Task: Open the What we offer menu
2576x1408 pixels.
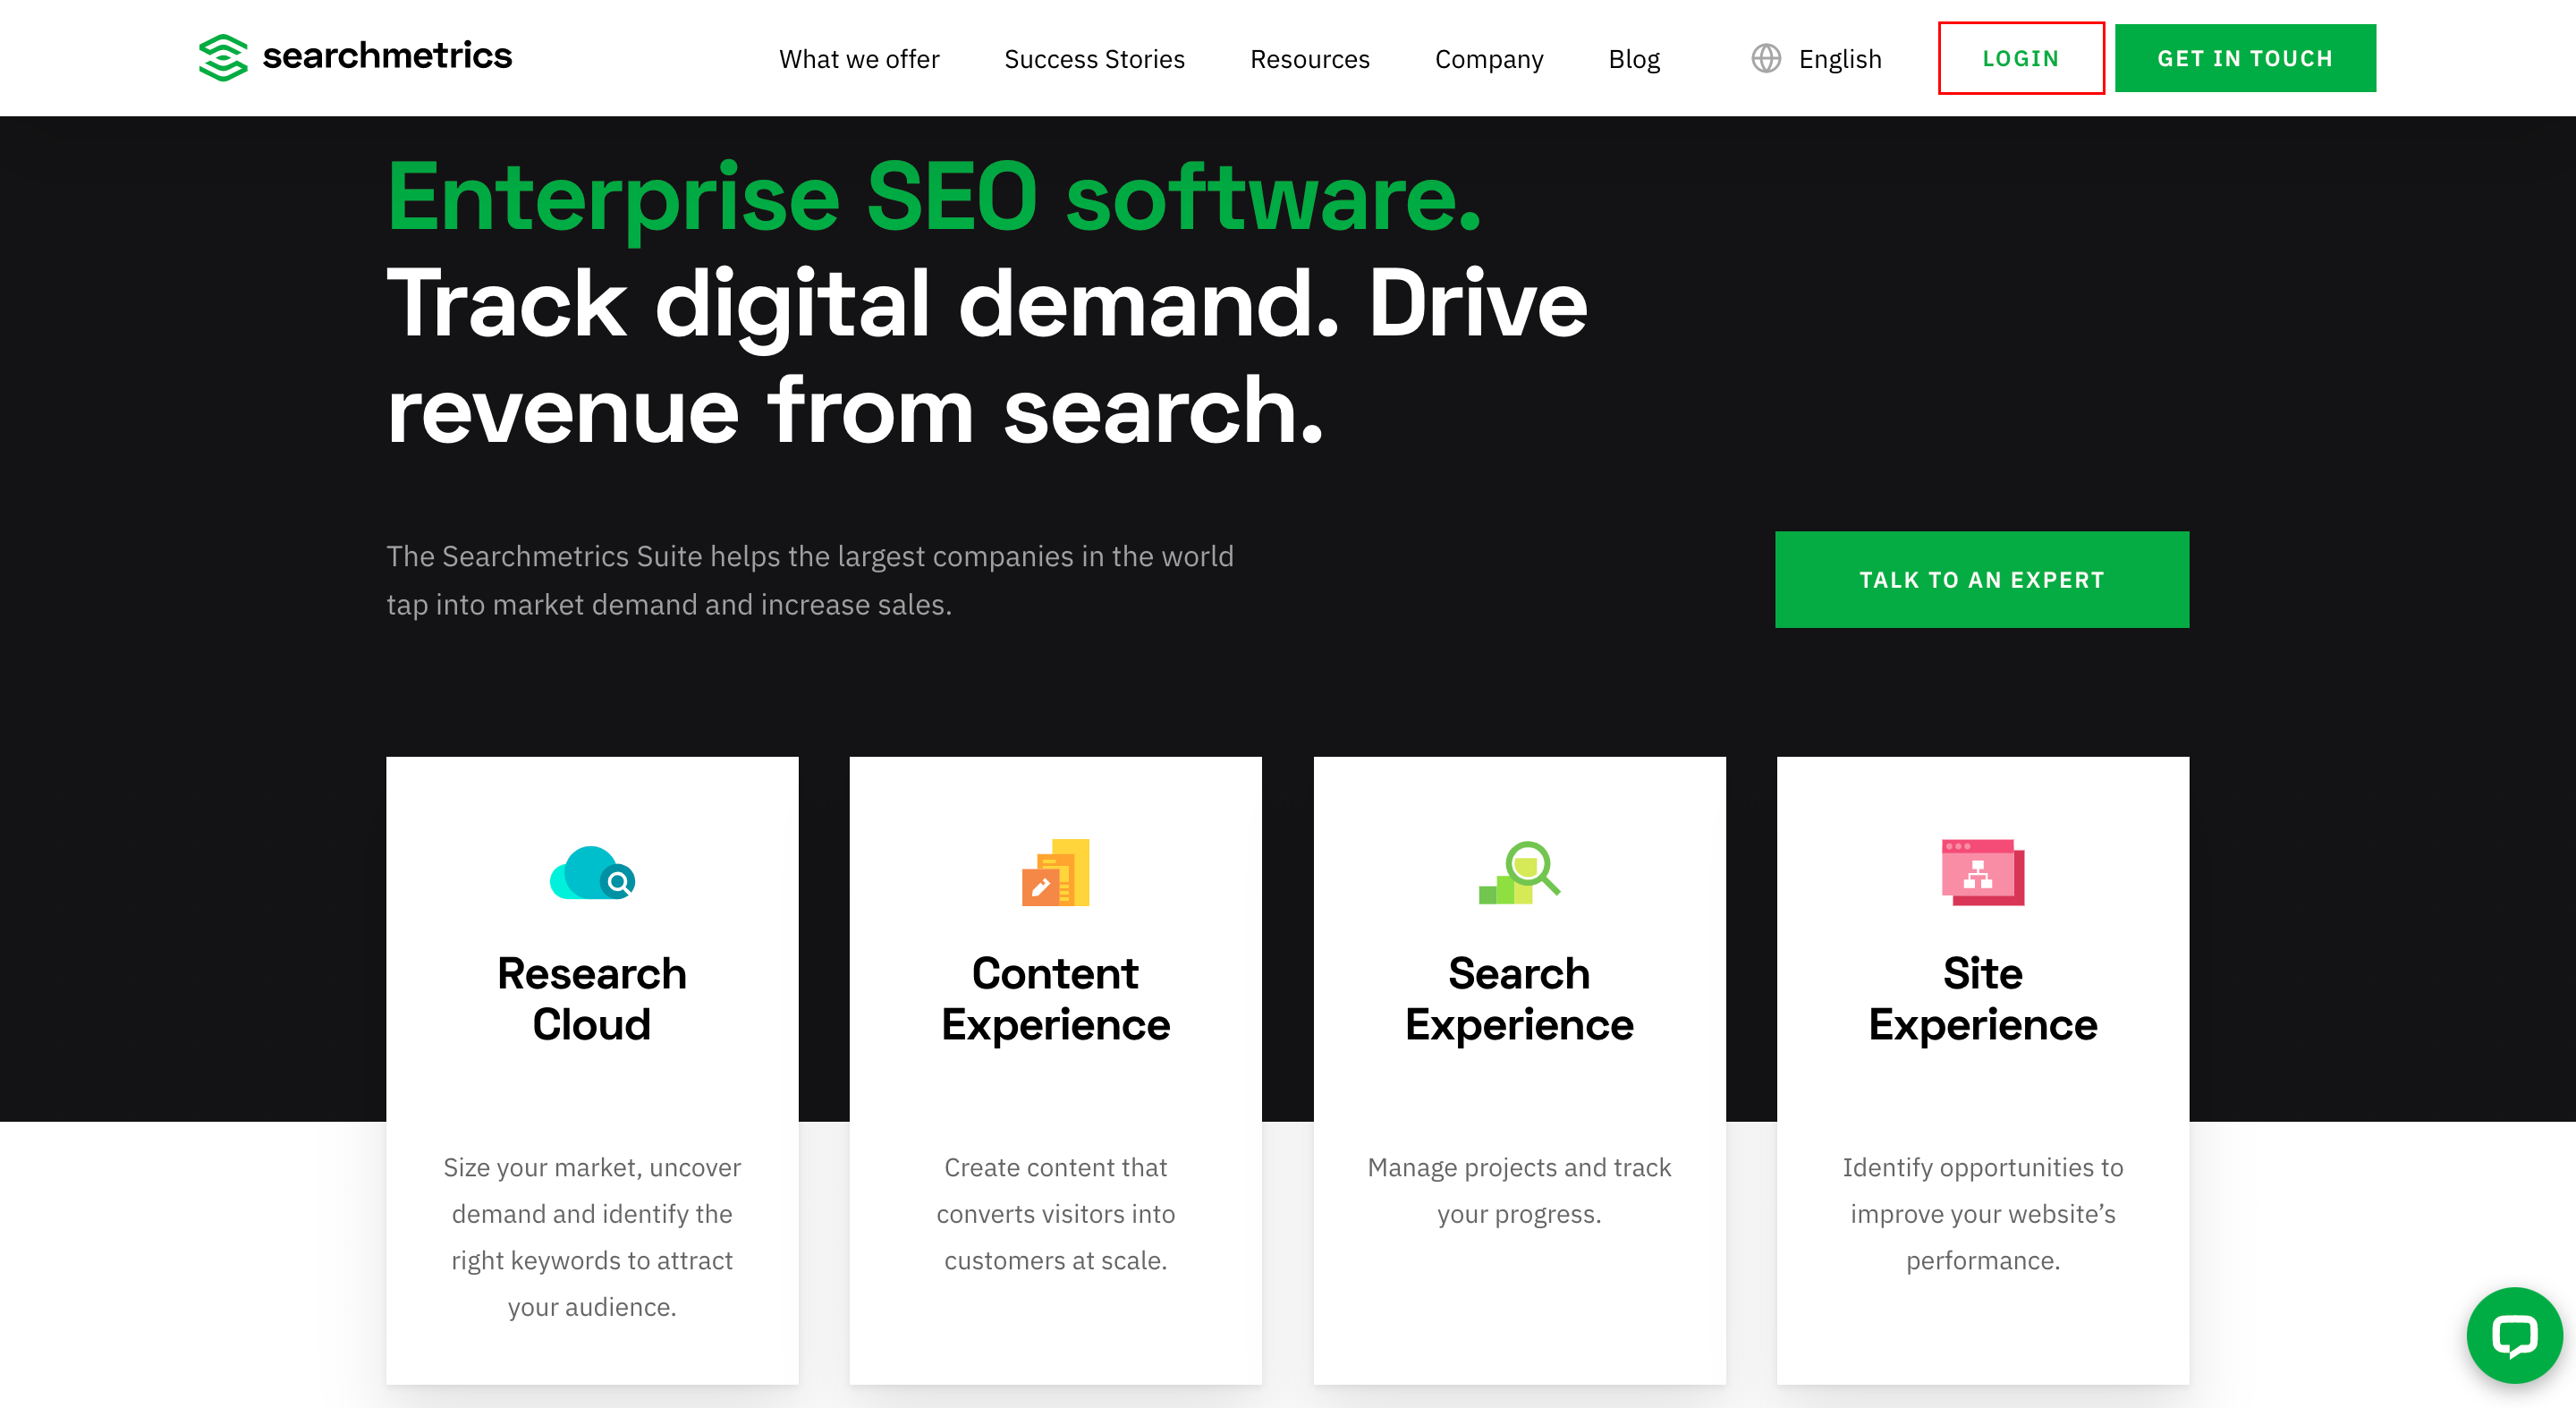Action: pos(859,59)
